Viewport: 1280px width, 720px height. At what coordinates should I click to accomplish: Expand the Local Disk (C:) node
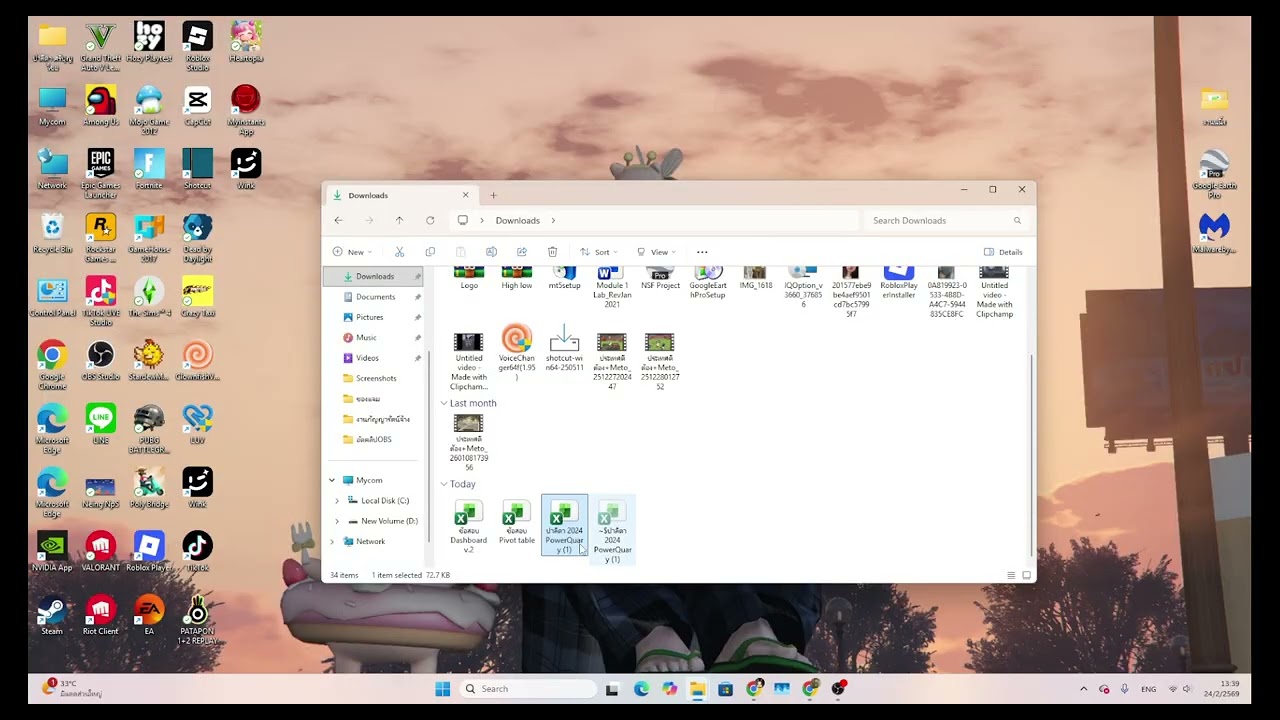(337, 500)
